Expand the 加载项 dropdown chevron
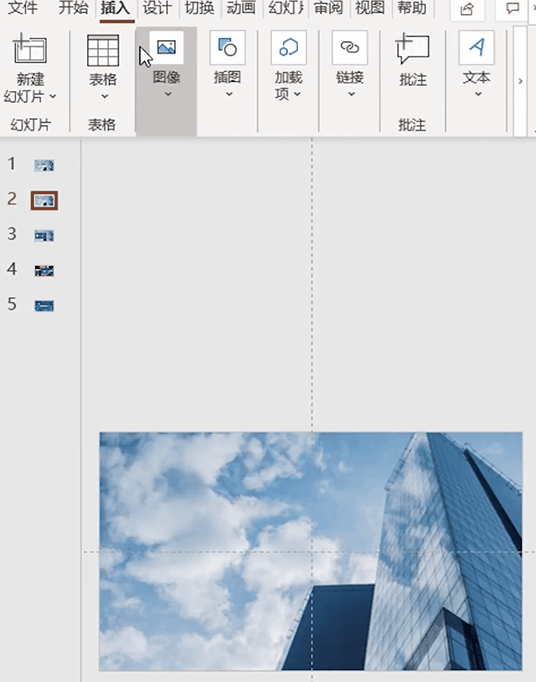Image resolution: width=536 pixels, height=682 pixels. point(297,94)
